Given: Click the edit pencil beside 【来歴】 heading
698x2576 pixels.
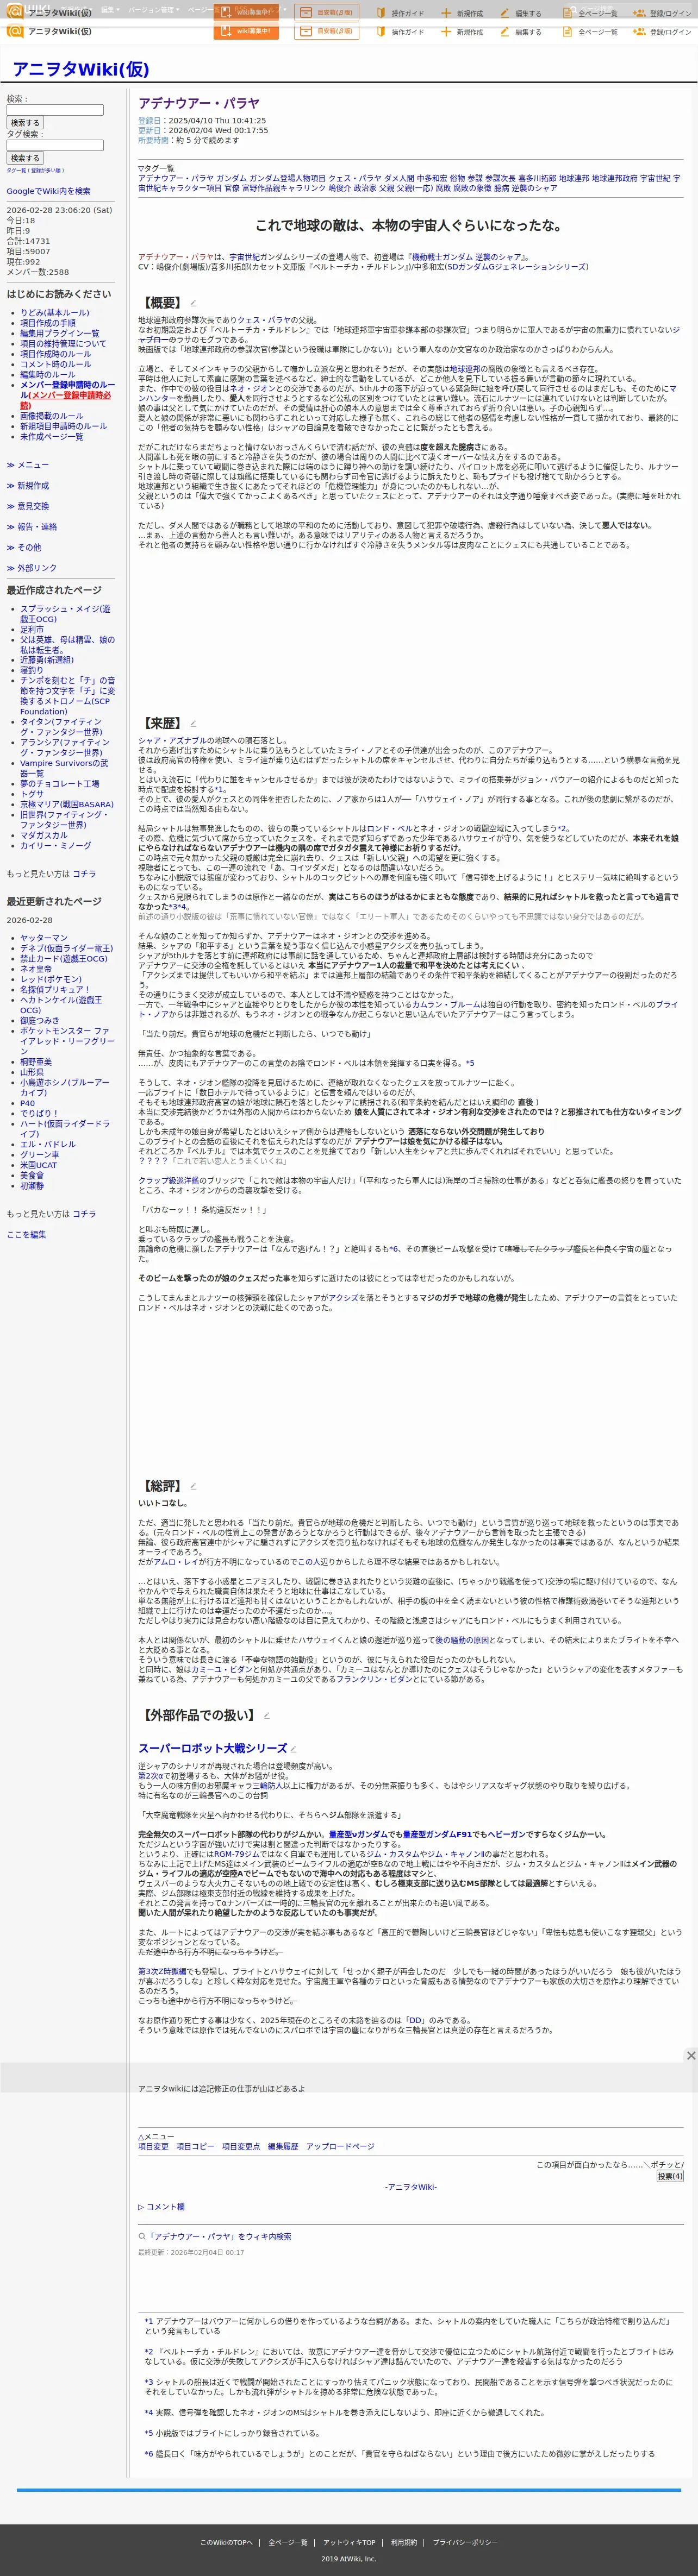Looking at the screenshot, I should tap(193, 723).
